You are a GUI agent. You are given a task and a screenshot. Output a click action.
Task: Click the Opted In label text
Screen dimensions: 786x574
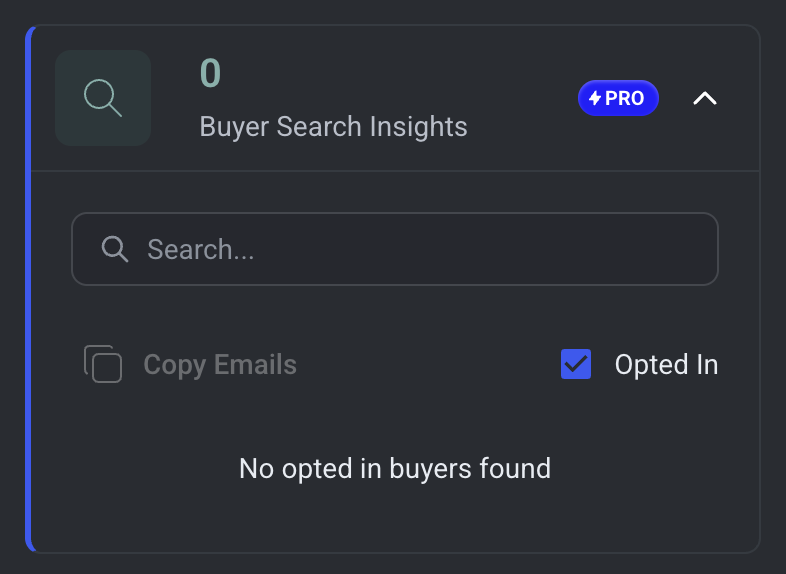coord(666,365)
